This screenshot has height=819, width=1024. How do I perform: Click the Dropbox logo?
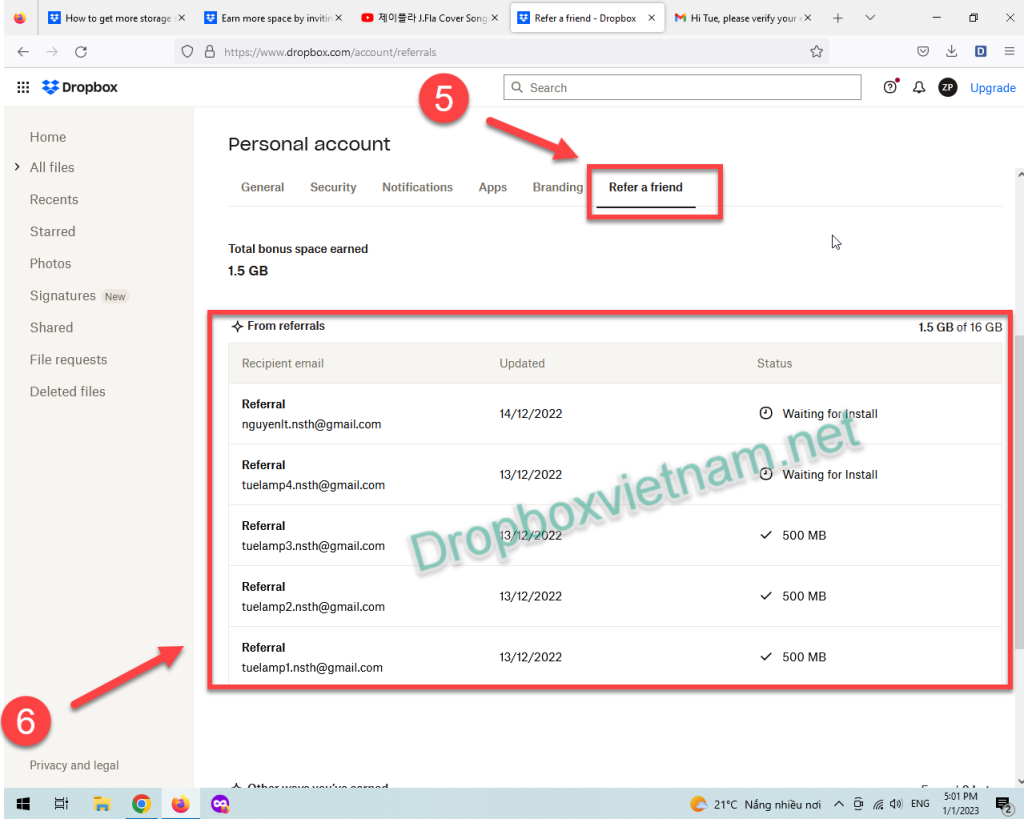pos(80,87)
